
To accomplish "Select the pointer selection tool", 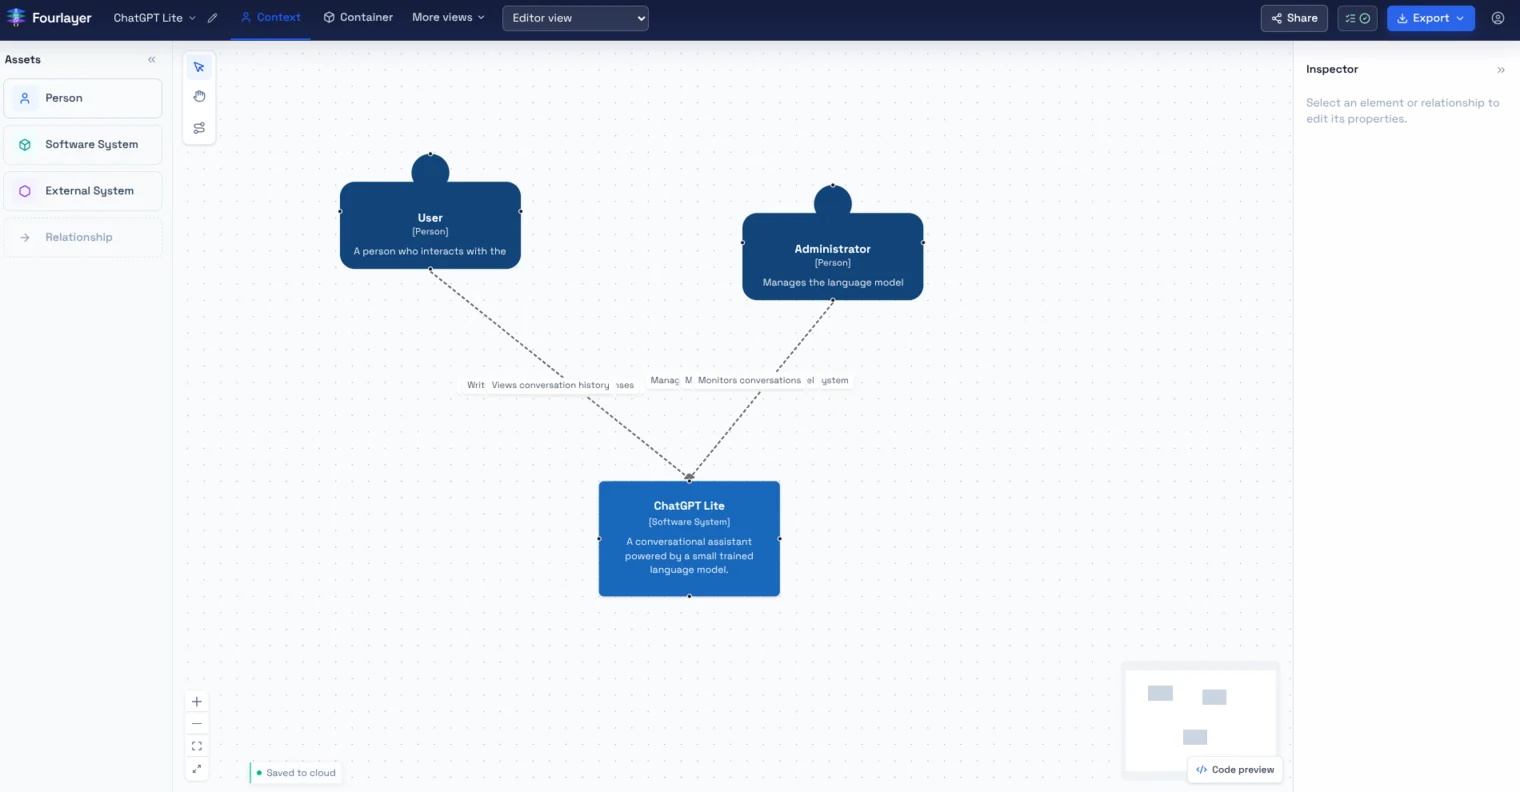I will [x=199, y=67].
